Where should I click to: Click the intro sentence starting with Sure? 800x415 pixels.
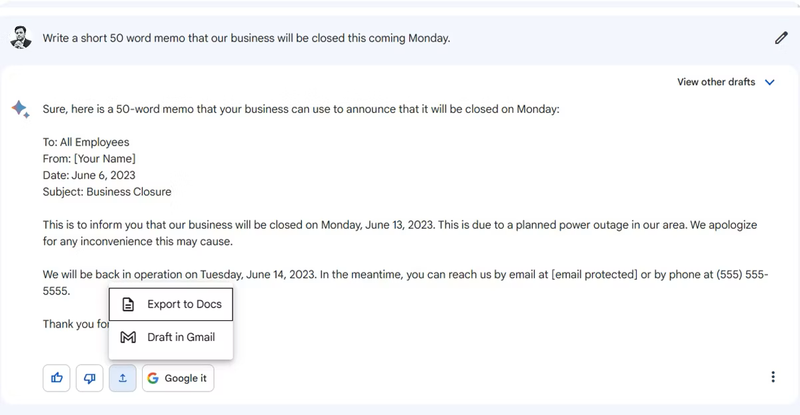(x=300, y=109)
